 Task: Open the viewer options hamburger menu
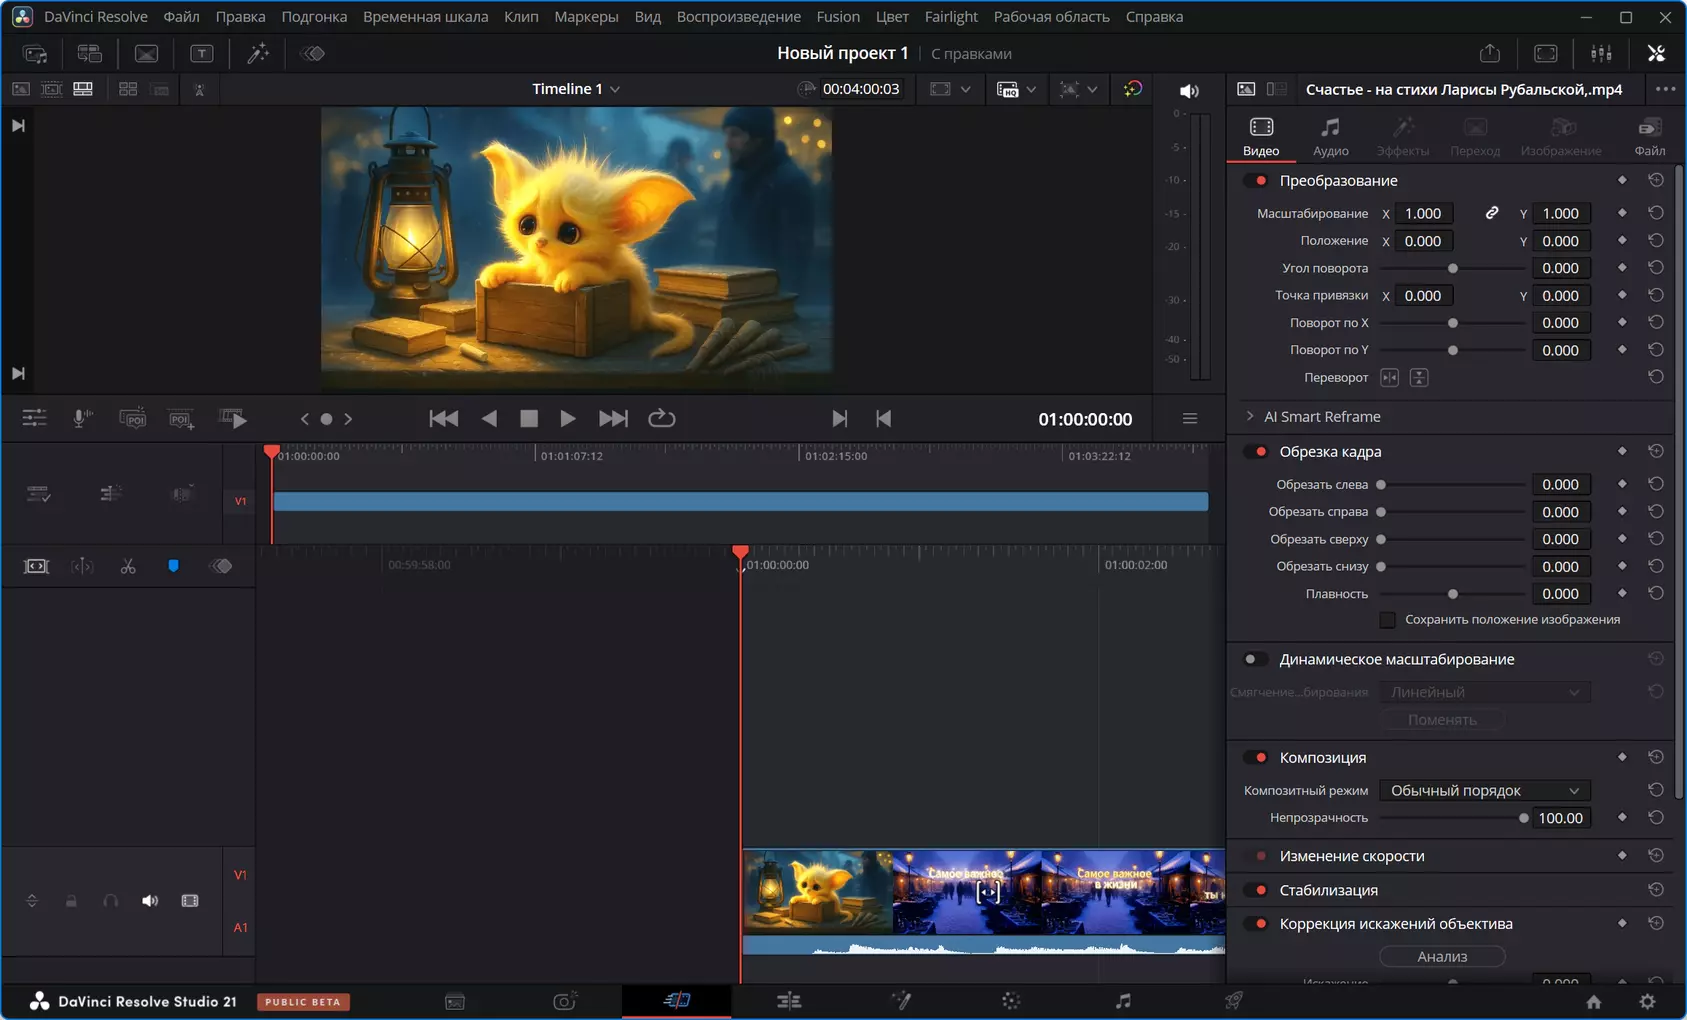pyautogui.click(x=1190, y=419)
